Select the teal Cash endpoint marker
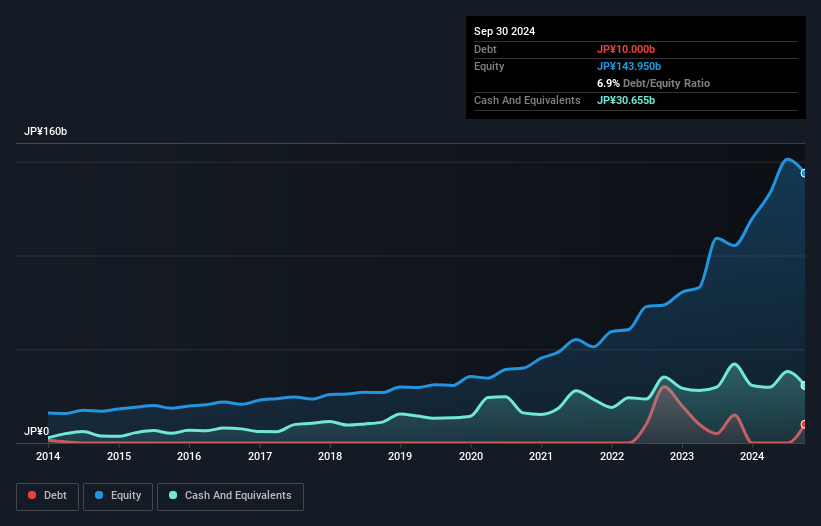This screenshot has width=821, height=526. click(x=804, y=385)
